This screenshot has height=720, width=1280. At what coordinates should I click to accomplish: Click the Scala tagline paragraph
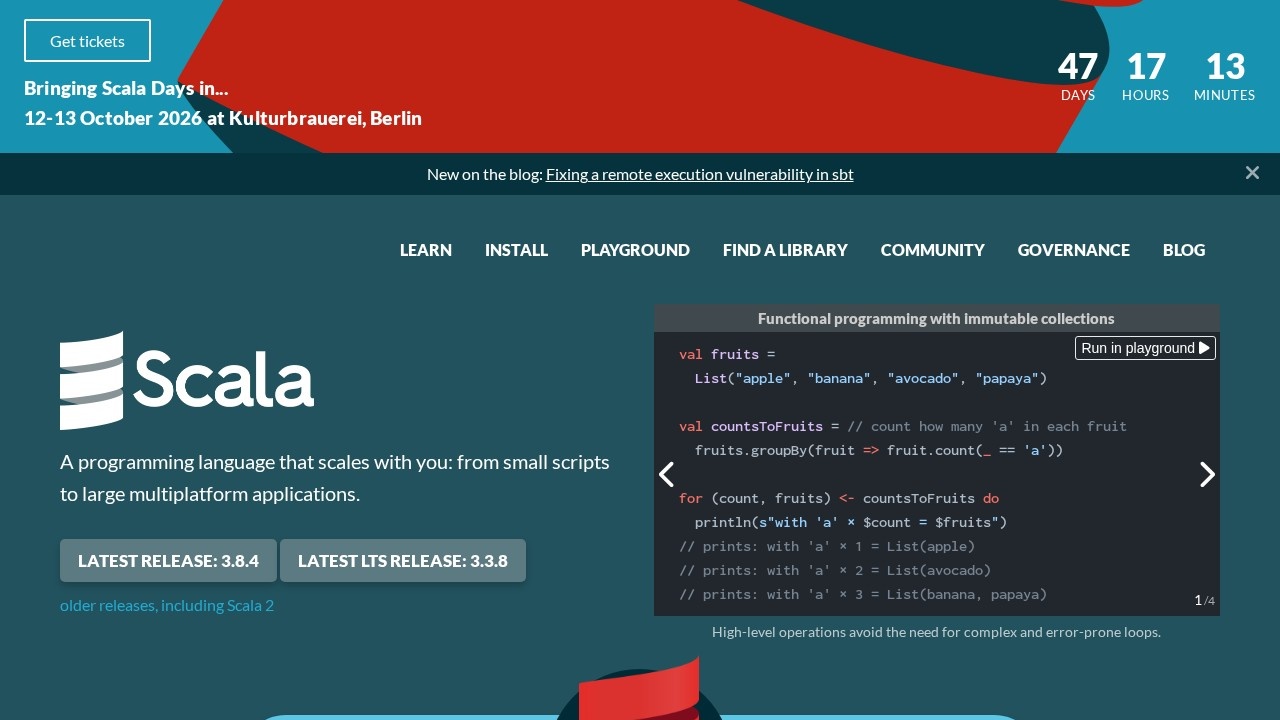coord(335,478)
